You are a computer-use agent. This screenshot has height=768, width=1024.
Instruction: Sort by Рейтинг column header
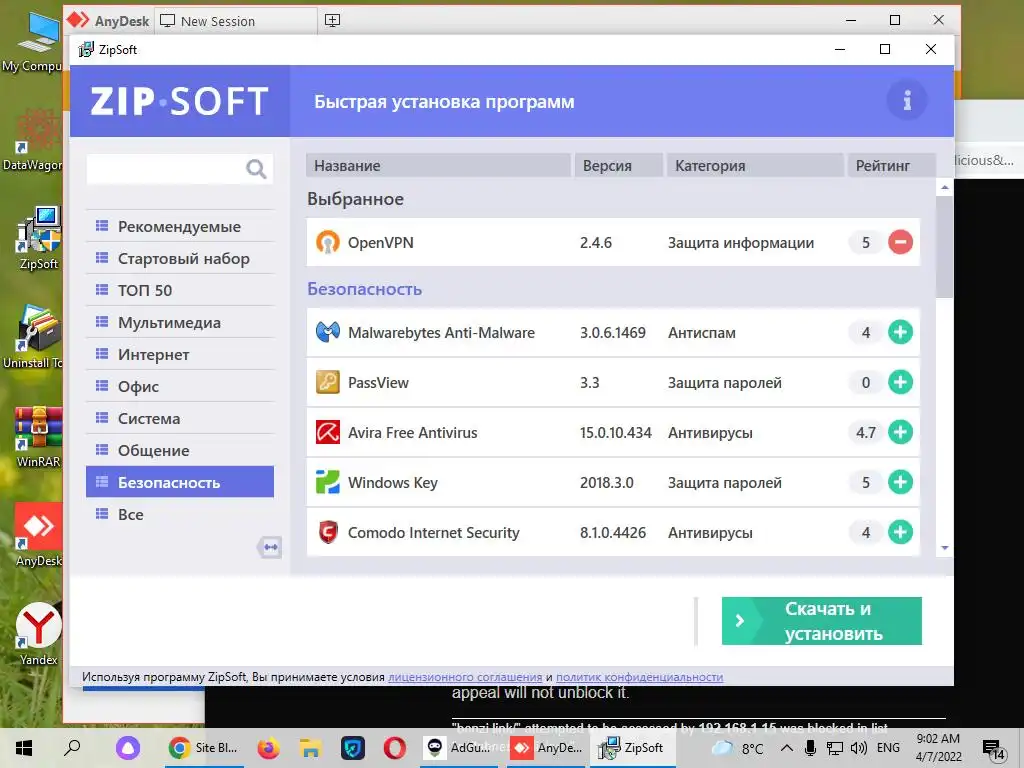tap(891, 165)
